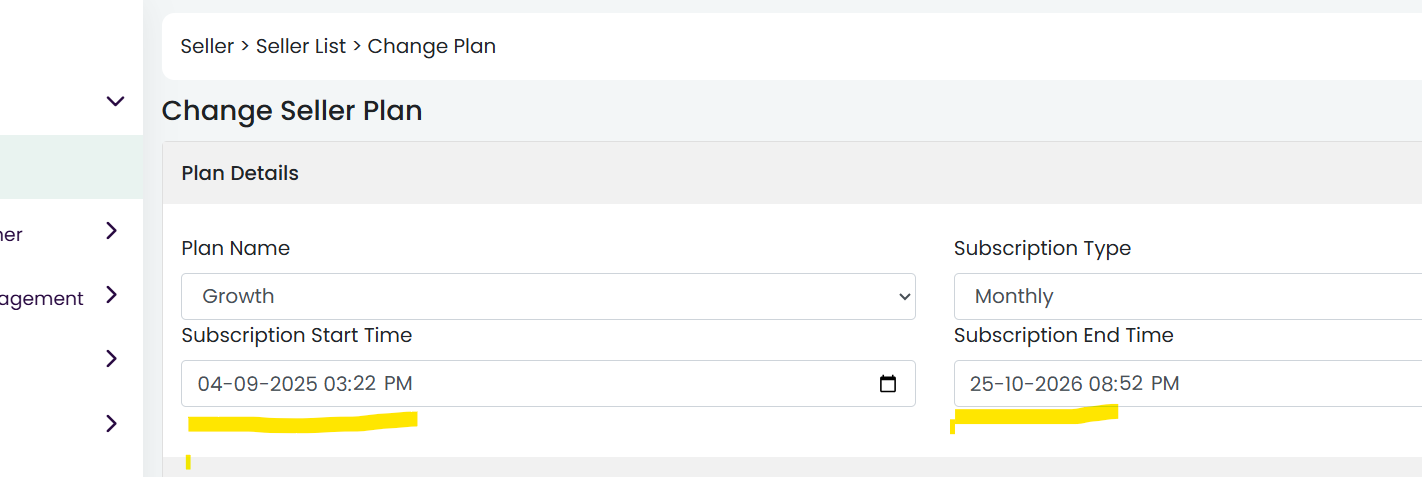The height and width of the screenshot is (477, 1422).
Task: Click the highlighted green sidebar menu item
Action: (x=71, y=167)
